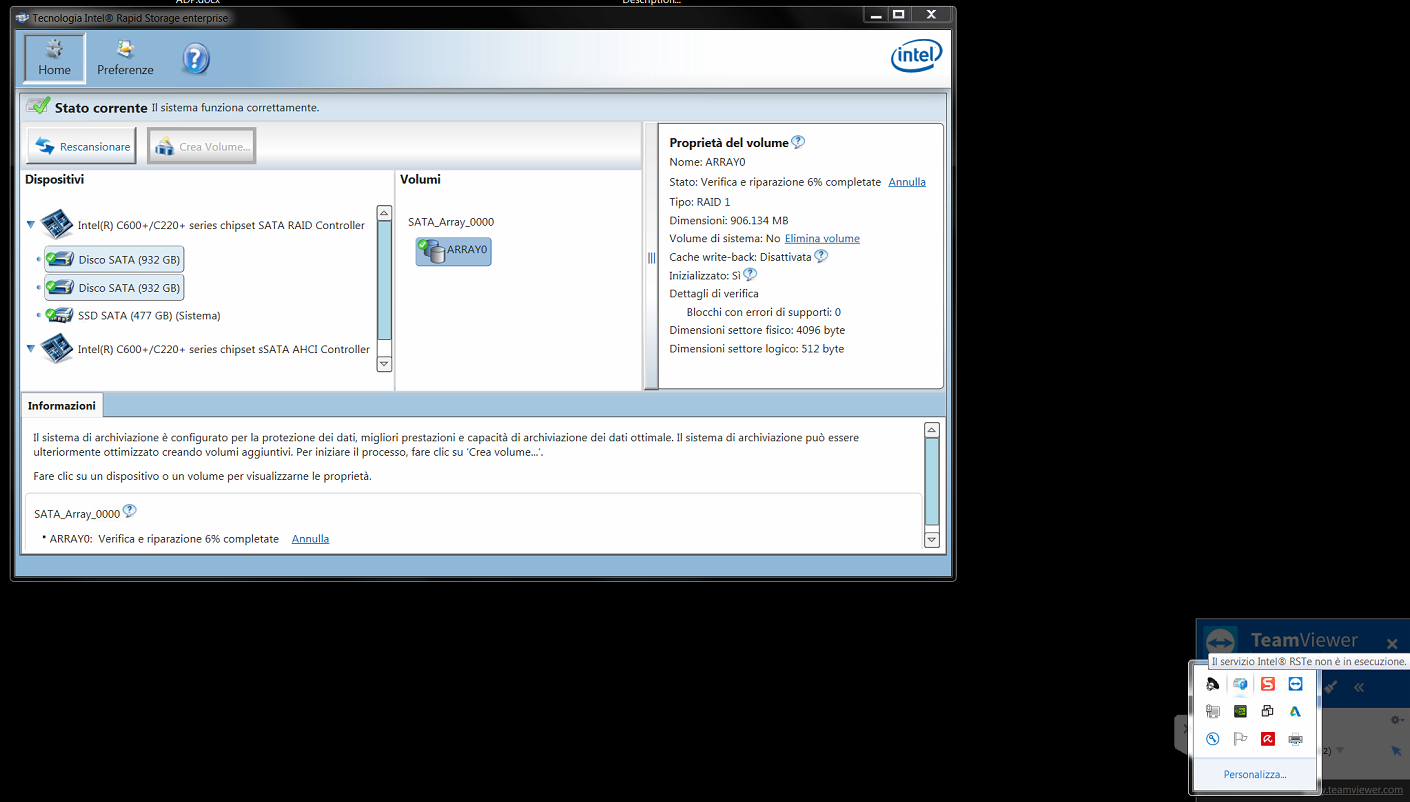The width and height of the screenshot is (1410, 802).
Task: Click SATA_Array_0000 label in Volumi panel
Action: click(451, 222)
